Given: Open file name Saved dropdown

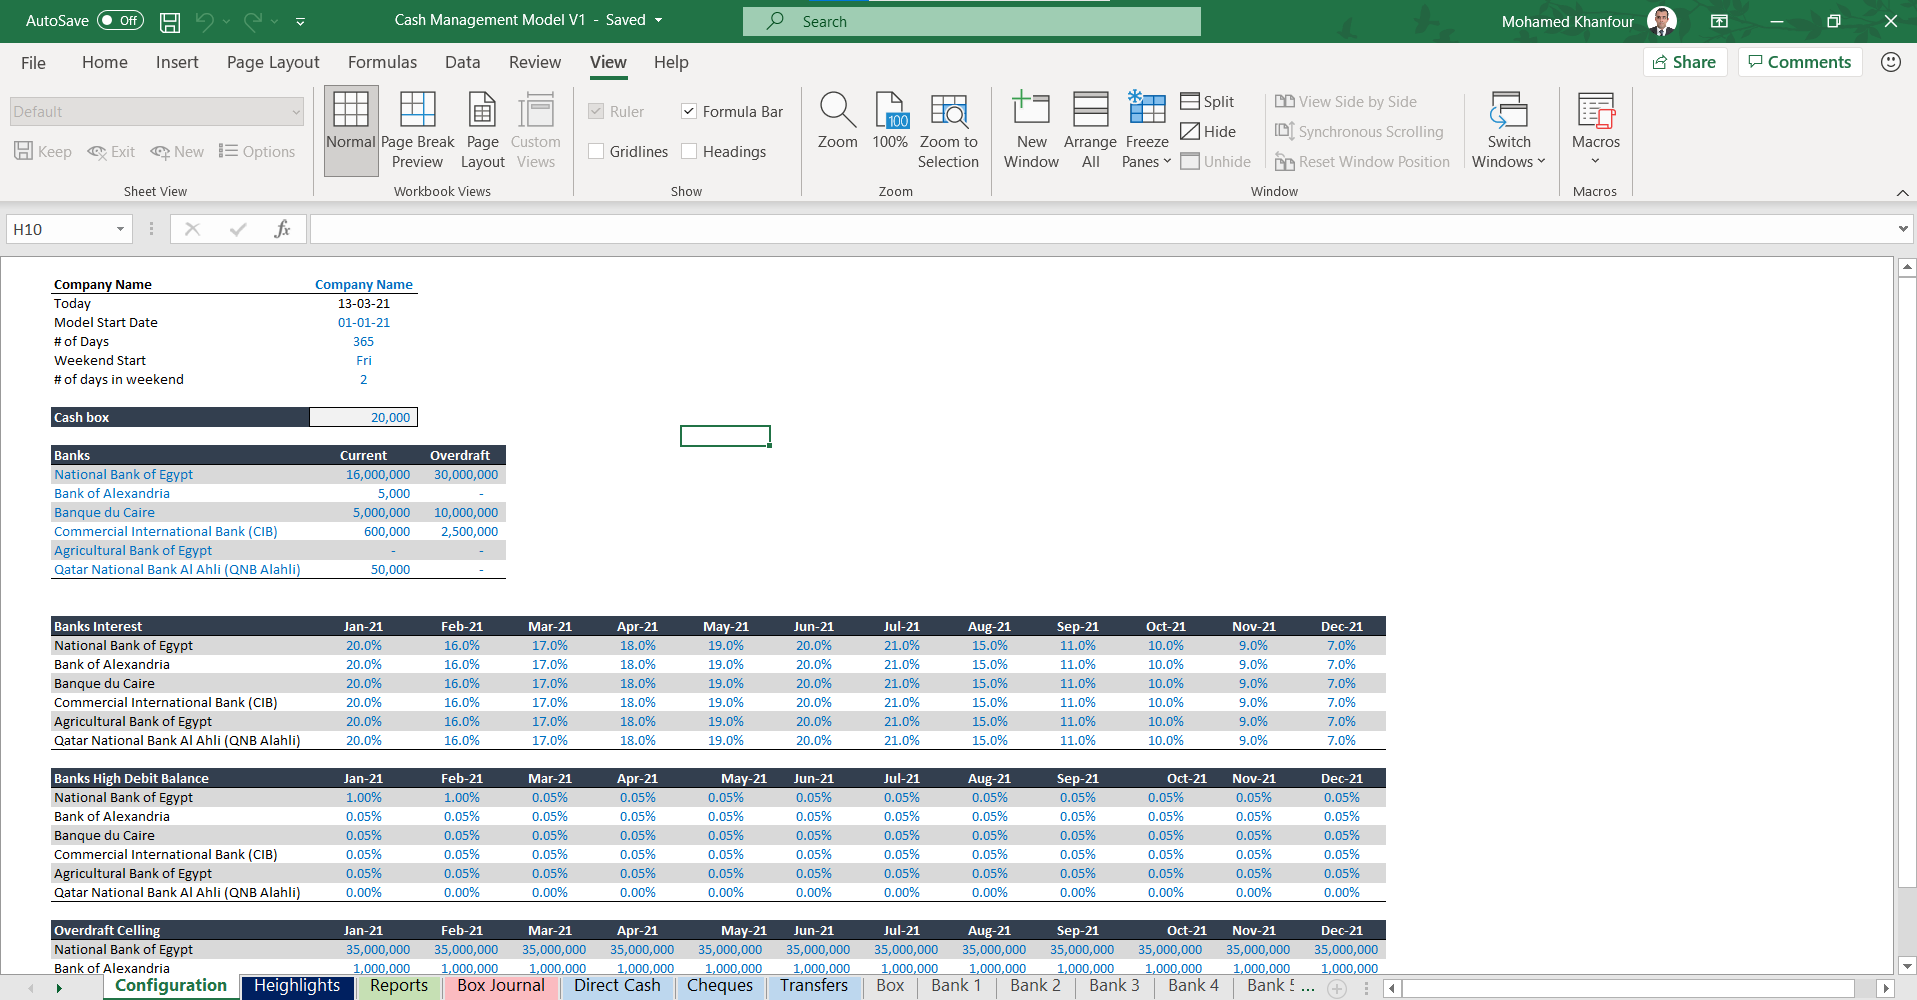Looking at the screenshot, I should pos(658,20).
